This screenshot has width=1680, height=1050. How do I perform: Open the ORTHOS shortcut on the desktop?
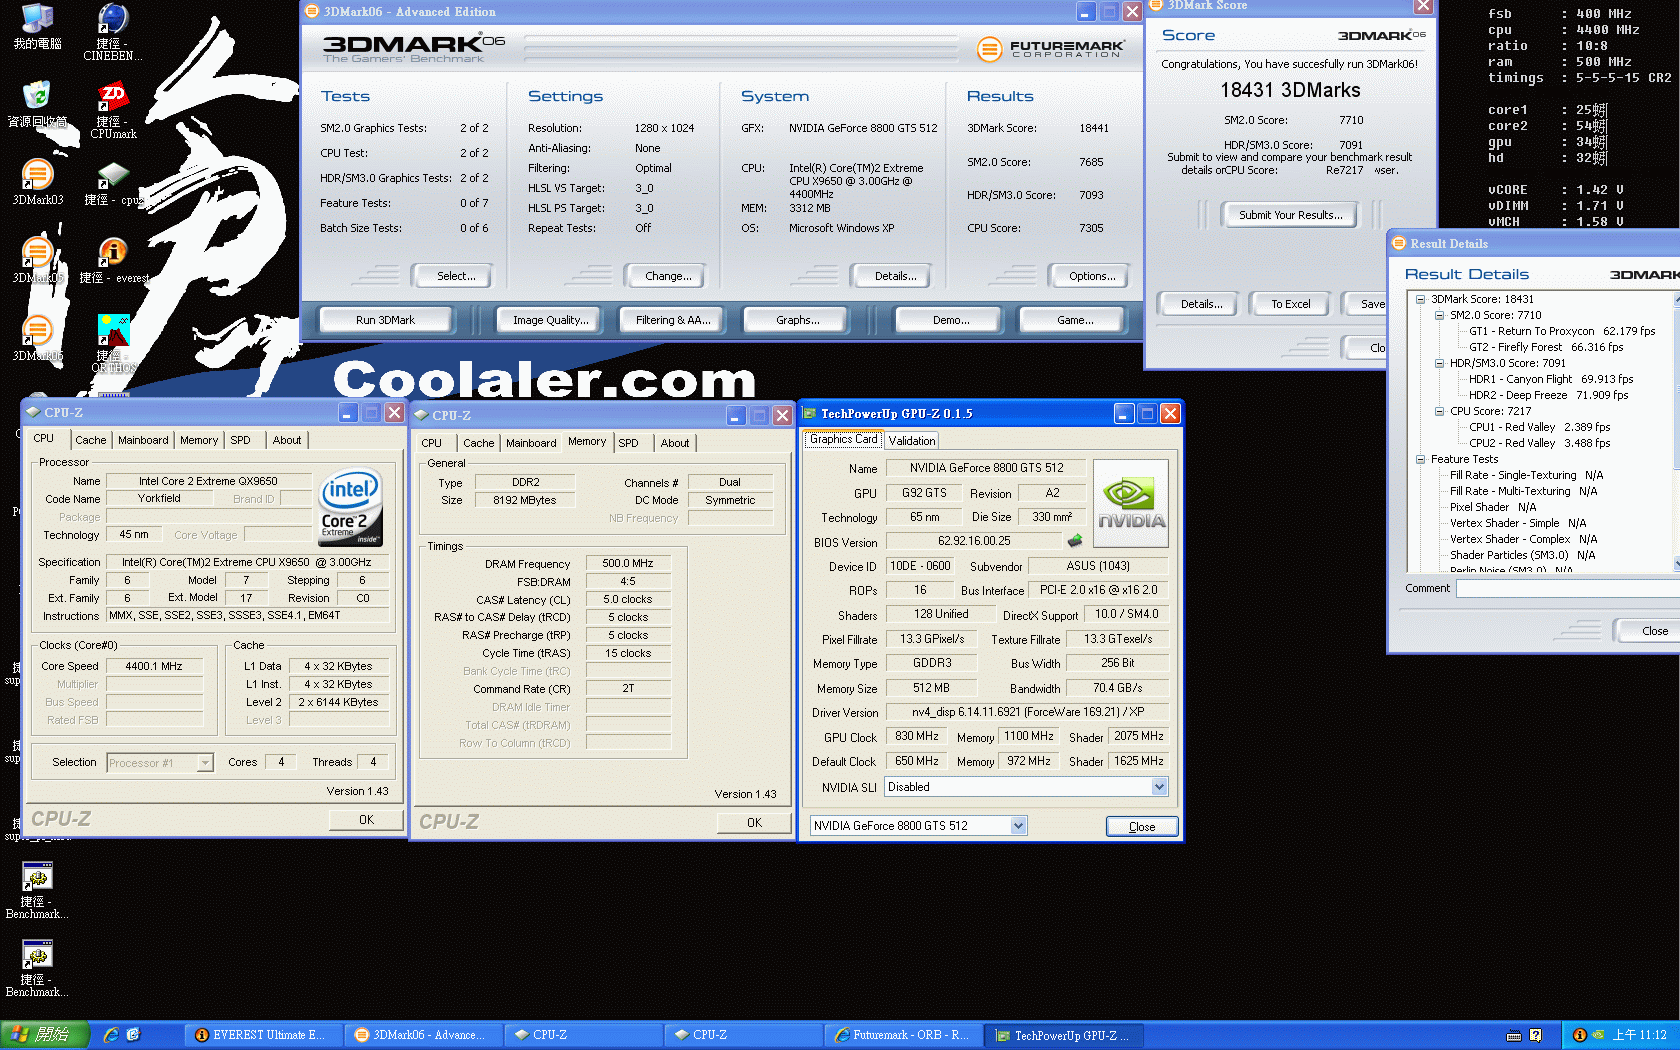[113, 344]
